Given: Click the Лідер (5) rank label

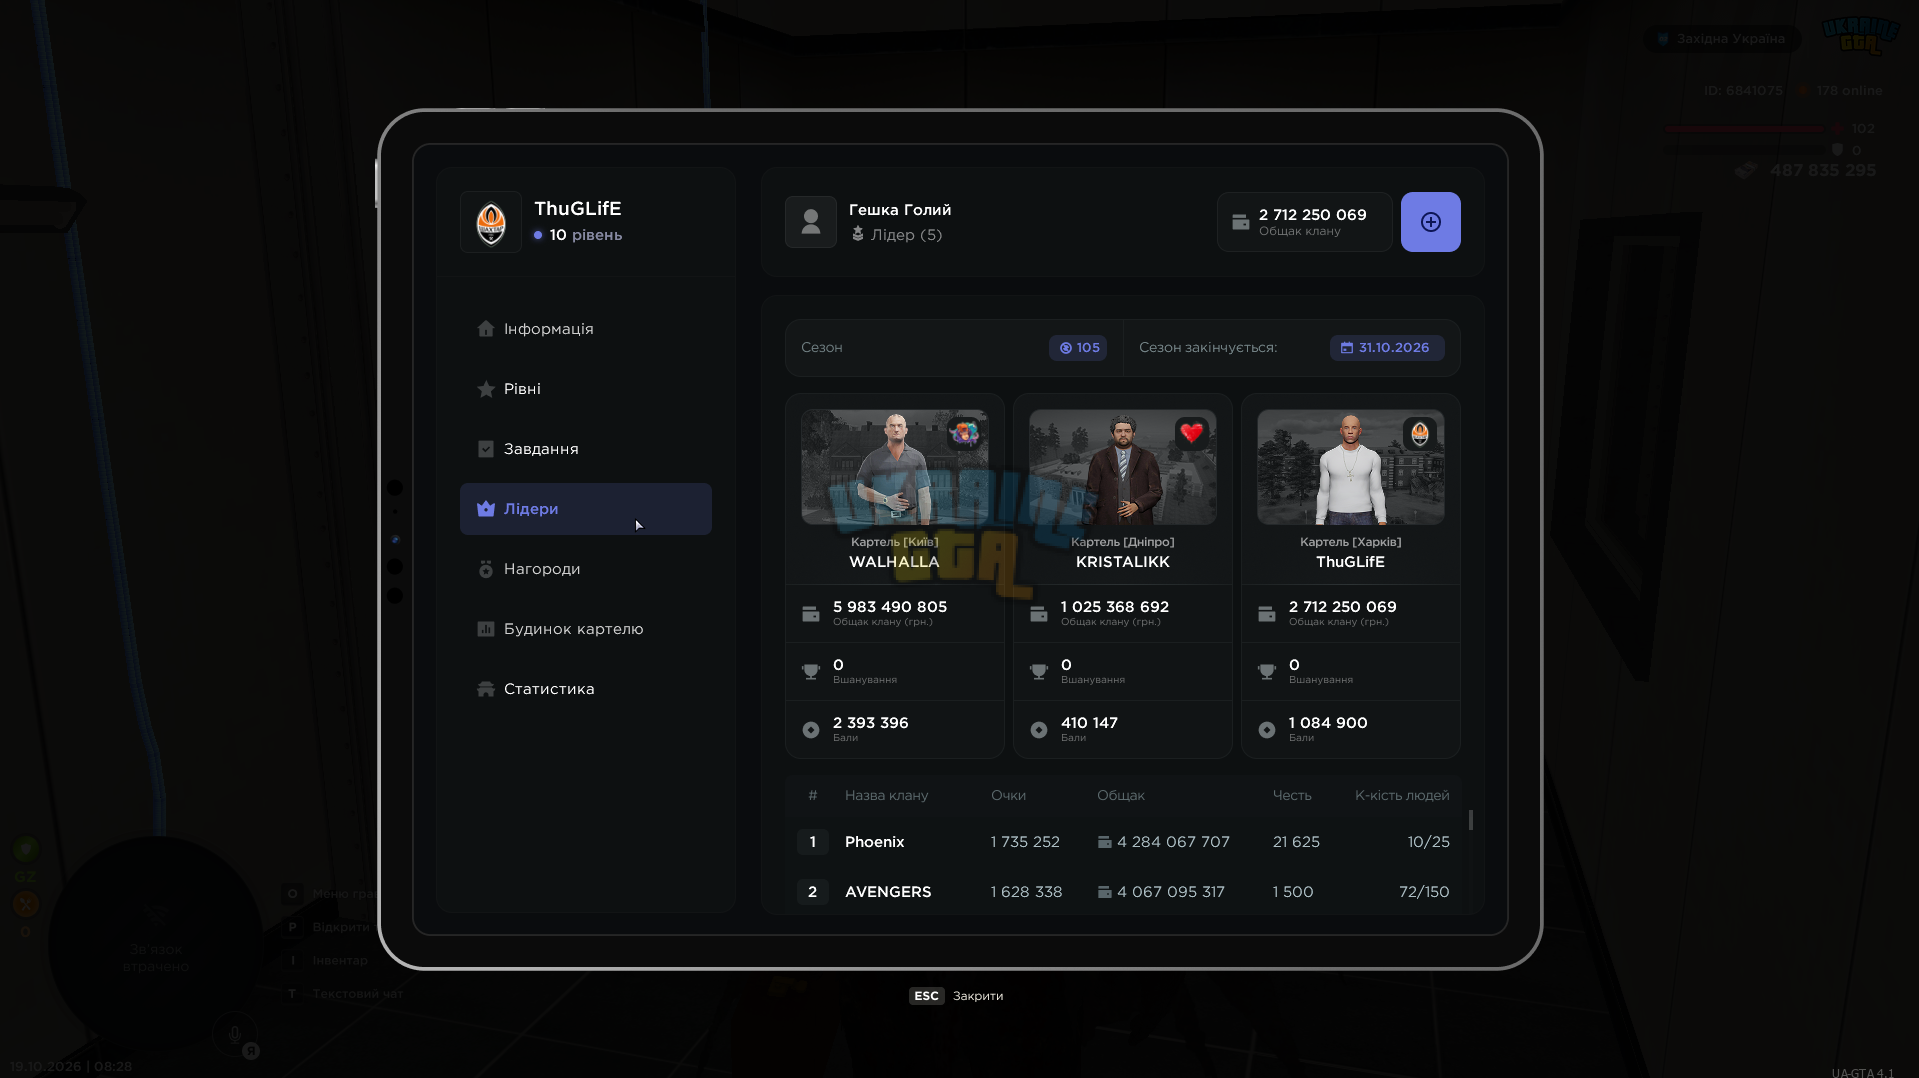Looking at the screenshot, I should 897,235.
